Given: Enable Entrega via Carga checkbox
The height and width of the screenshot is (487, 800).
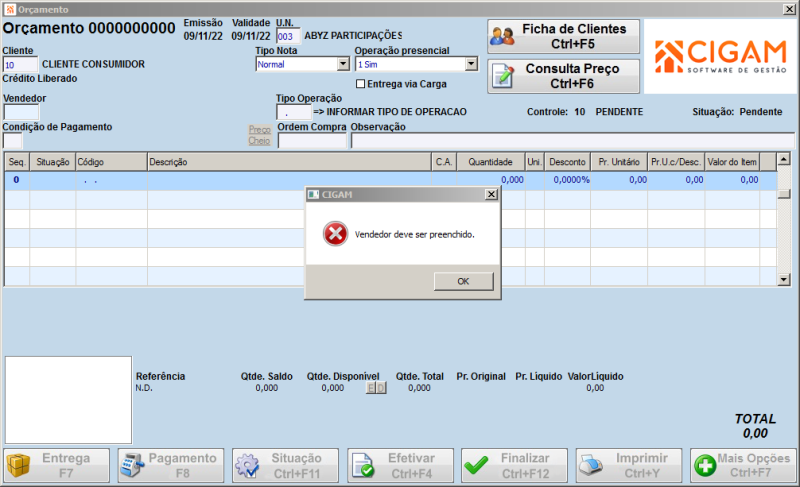Looking at the screenshot, I should [x=360, y=84].
